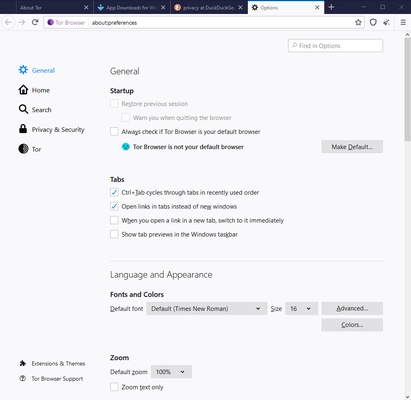The height and width of the screenshot is (400, 411).
Task: Click the Search magnifier icon in sidebar
Action: (x=23, y=109)
